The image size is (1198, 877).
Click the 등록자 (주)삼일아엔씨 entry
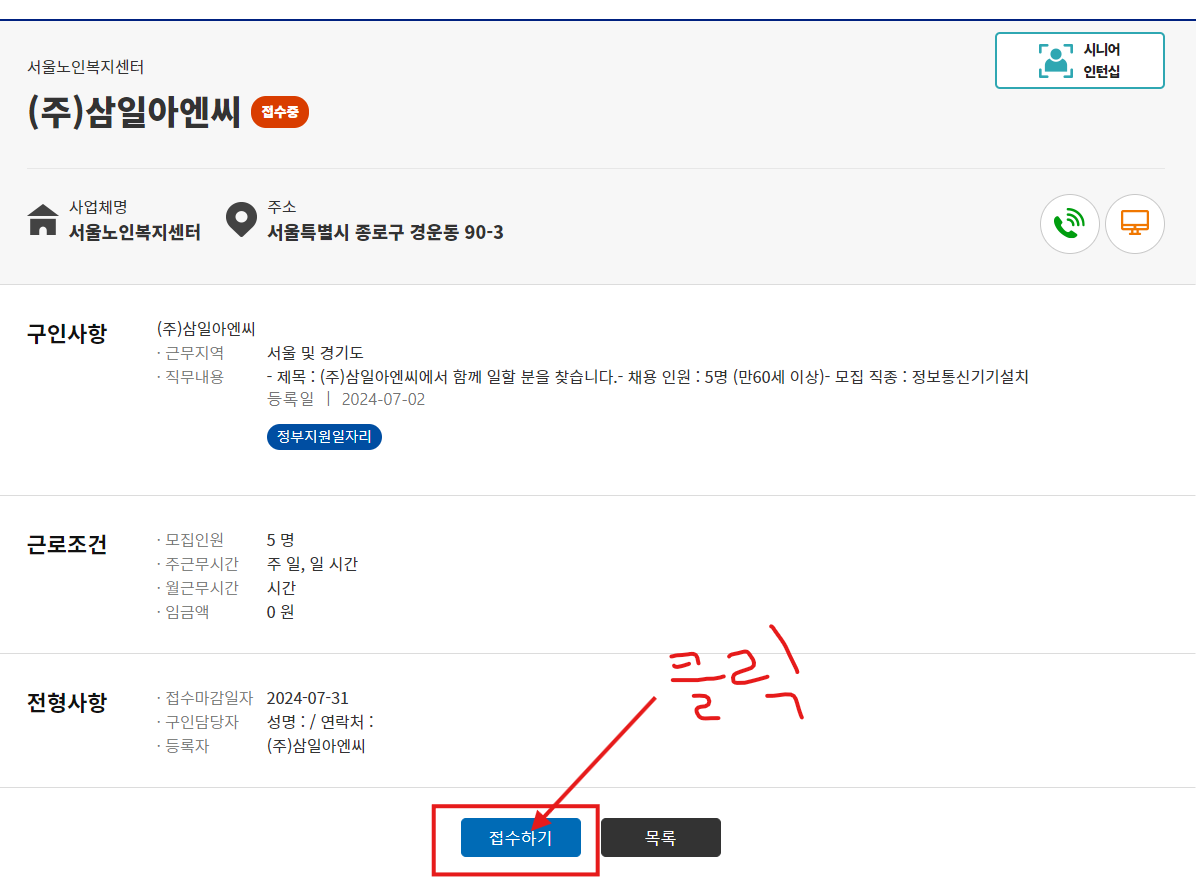point(316,745)
